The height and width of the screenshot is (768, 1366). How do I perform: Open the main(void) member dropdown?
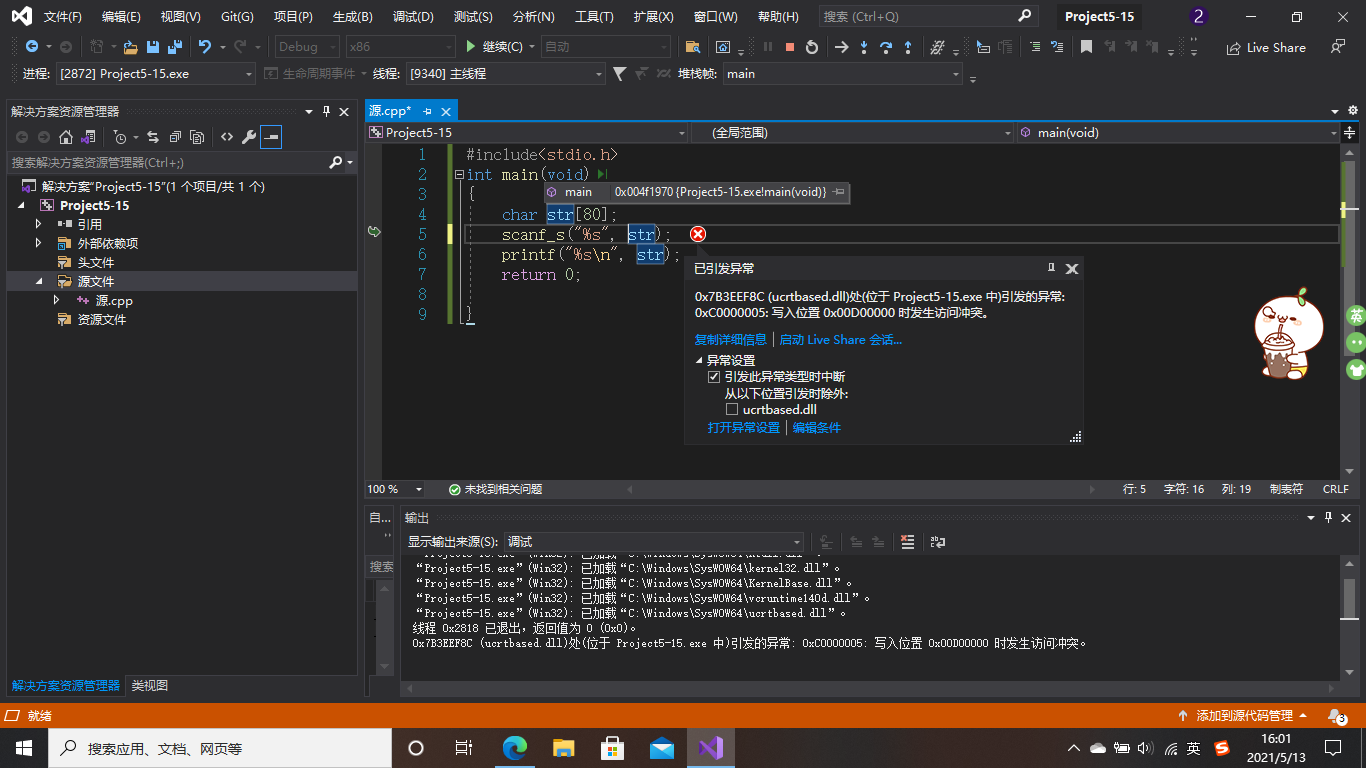point(1178,133)
